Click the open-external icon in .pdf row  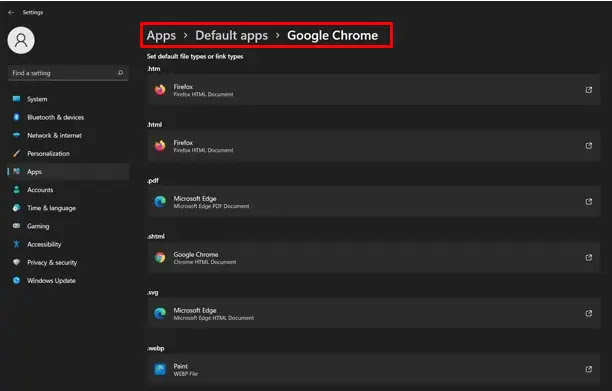[589, 201]
